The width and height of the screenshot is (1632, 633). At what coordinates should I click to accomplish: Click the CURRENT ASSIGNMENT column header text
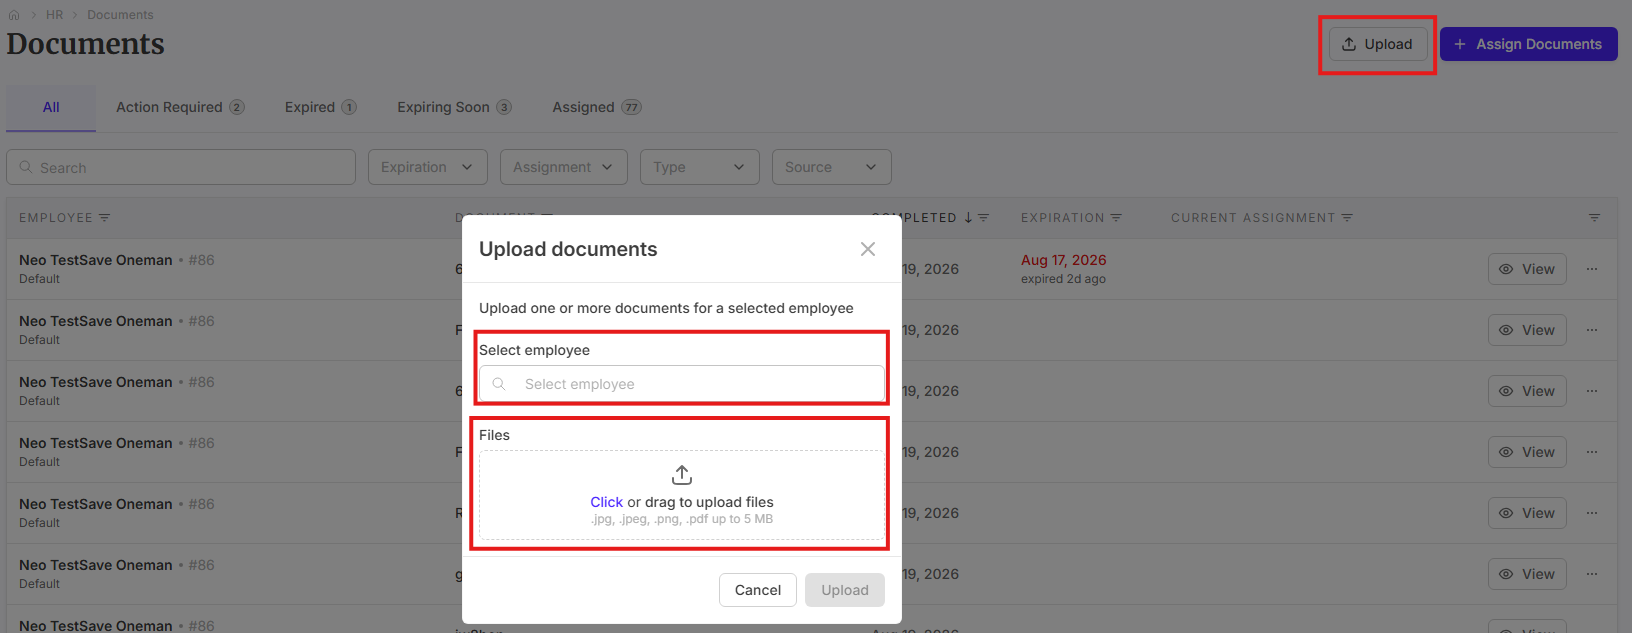click(x=1253, y=218)
